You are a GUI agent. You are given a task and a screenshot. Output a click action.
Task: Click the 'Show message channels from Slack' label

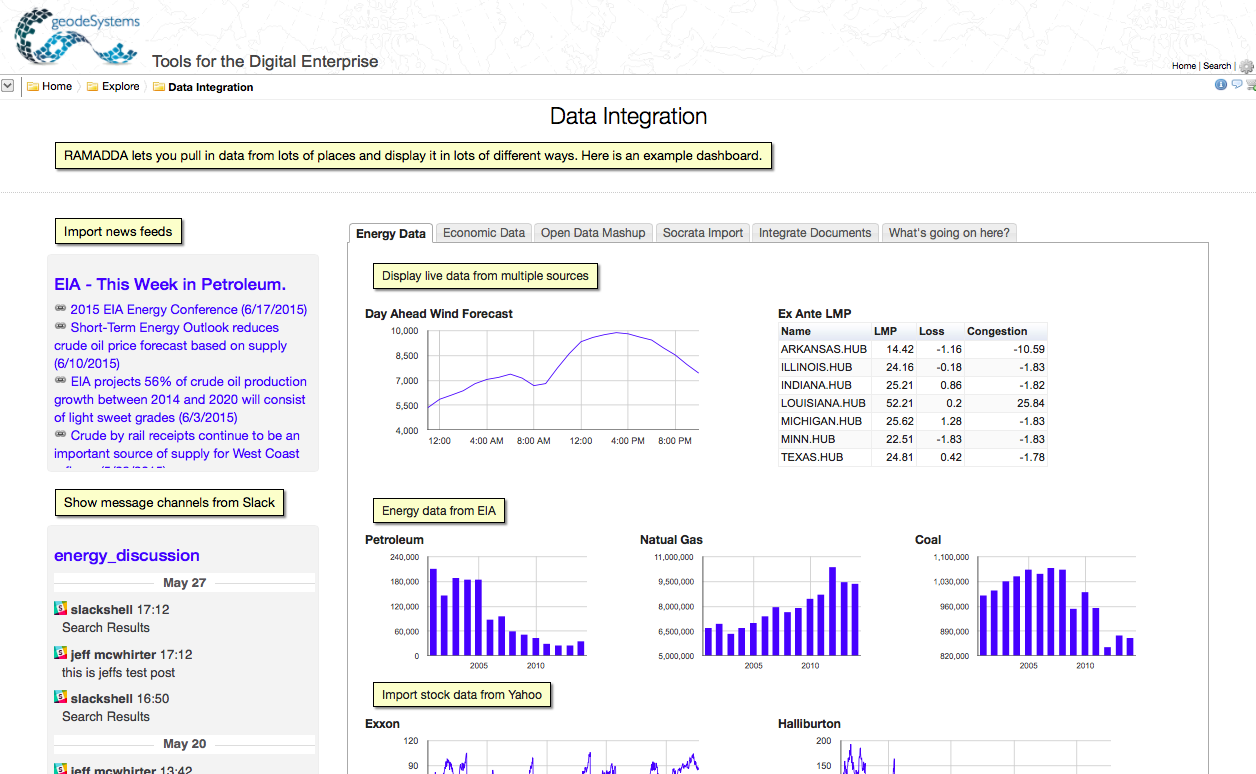coord(169,503)
